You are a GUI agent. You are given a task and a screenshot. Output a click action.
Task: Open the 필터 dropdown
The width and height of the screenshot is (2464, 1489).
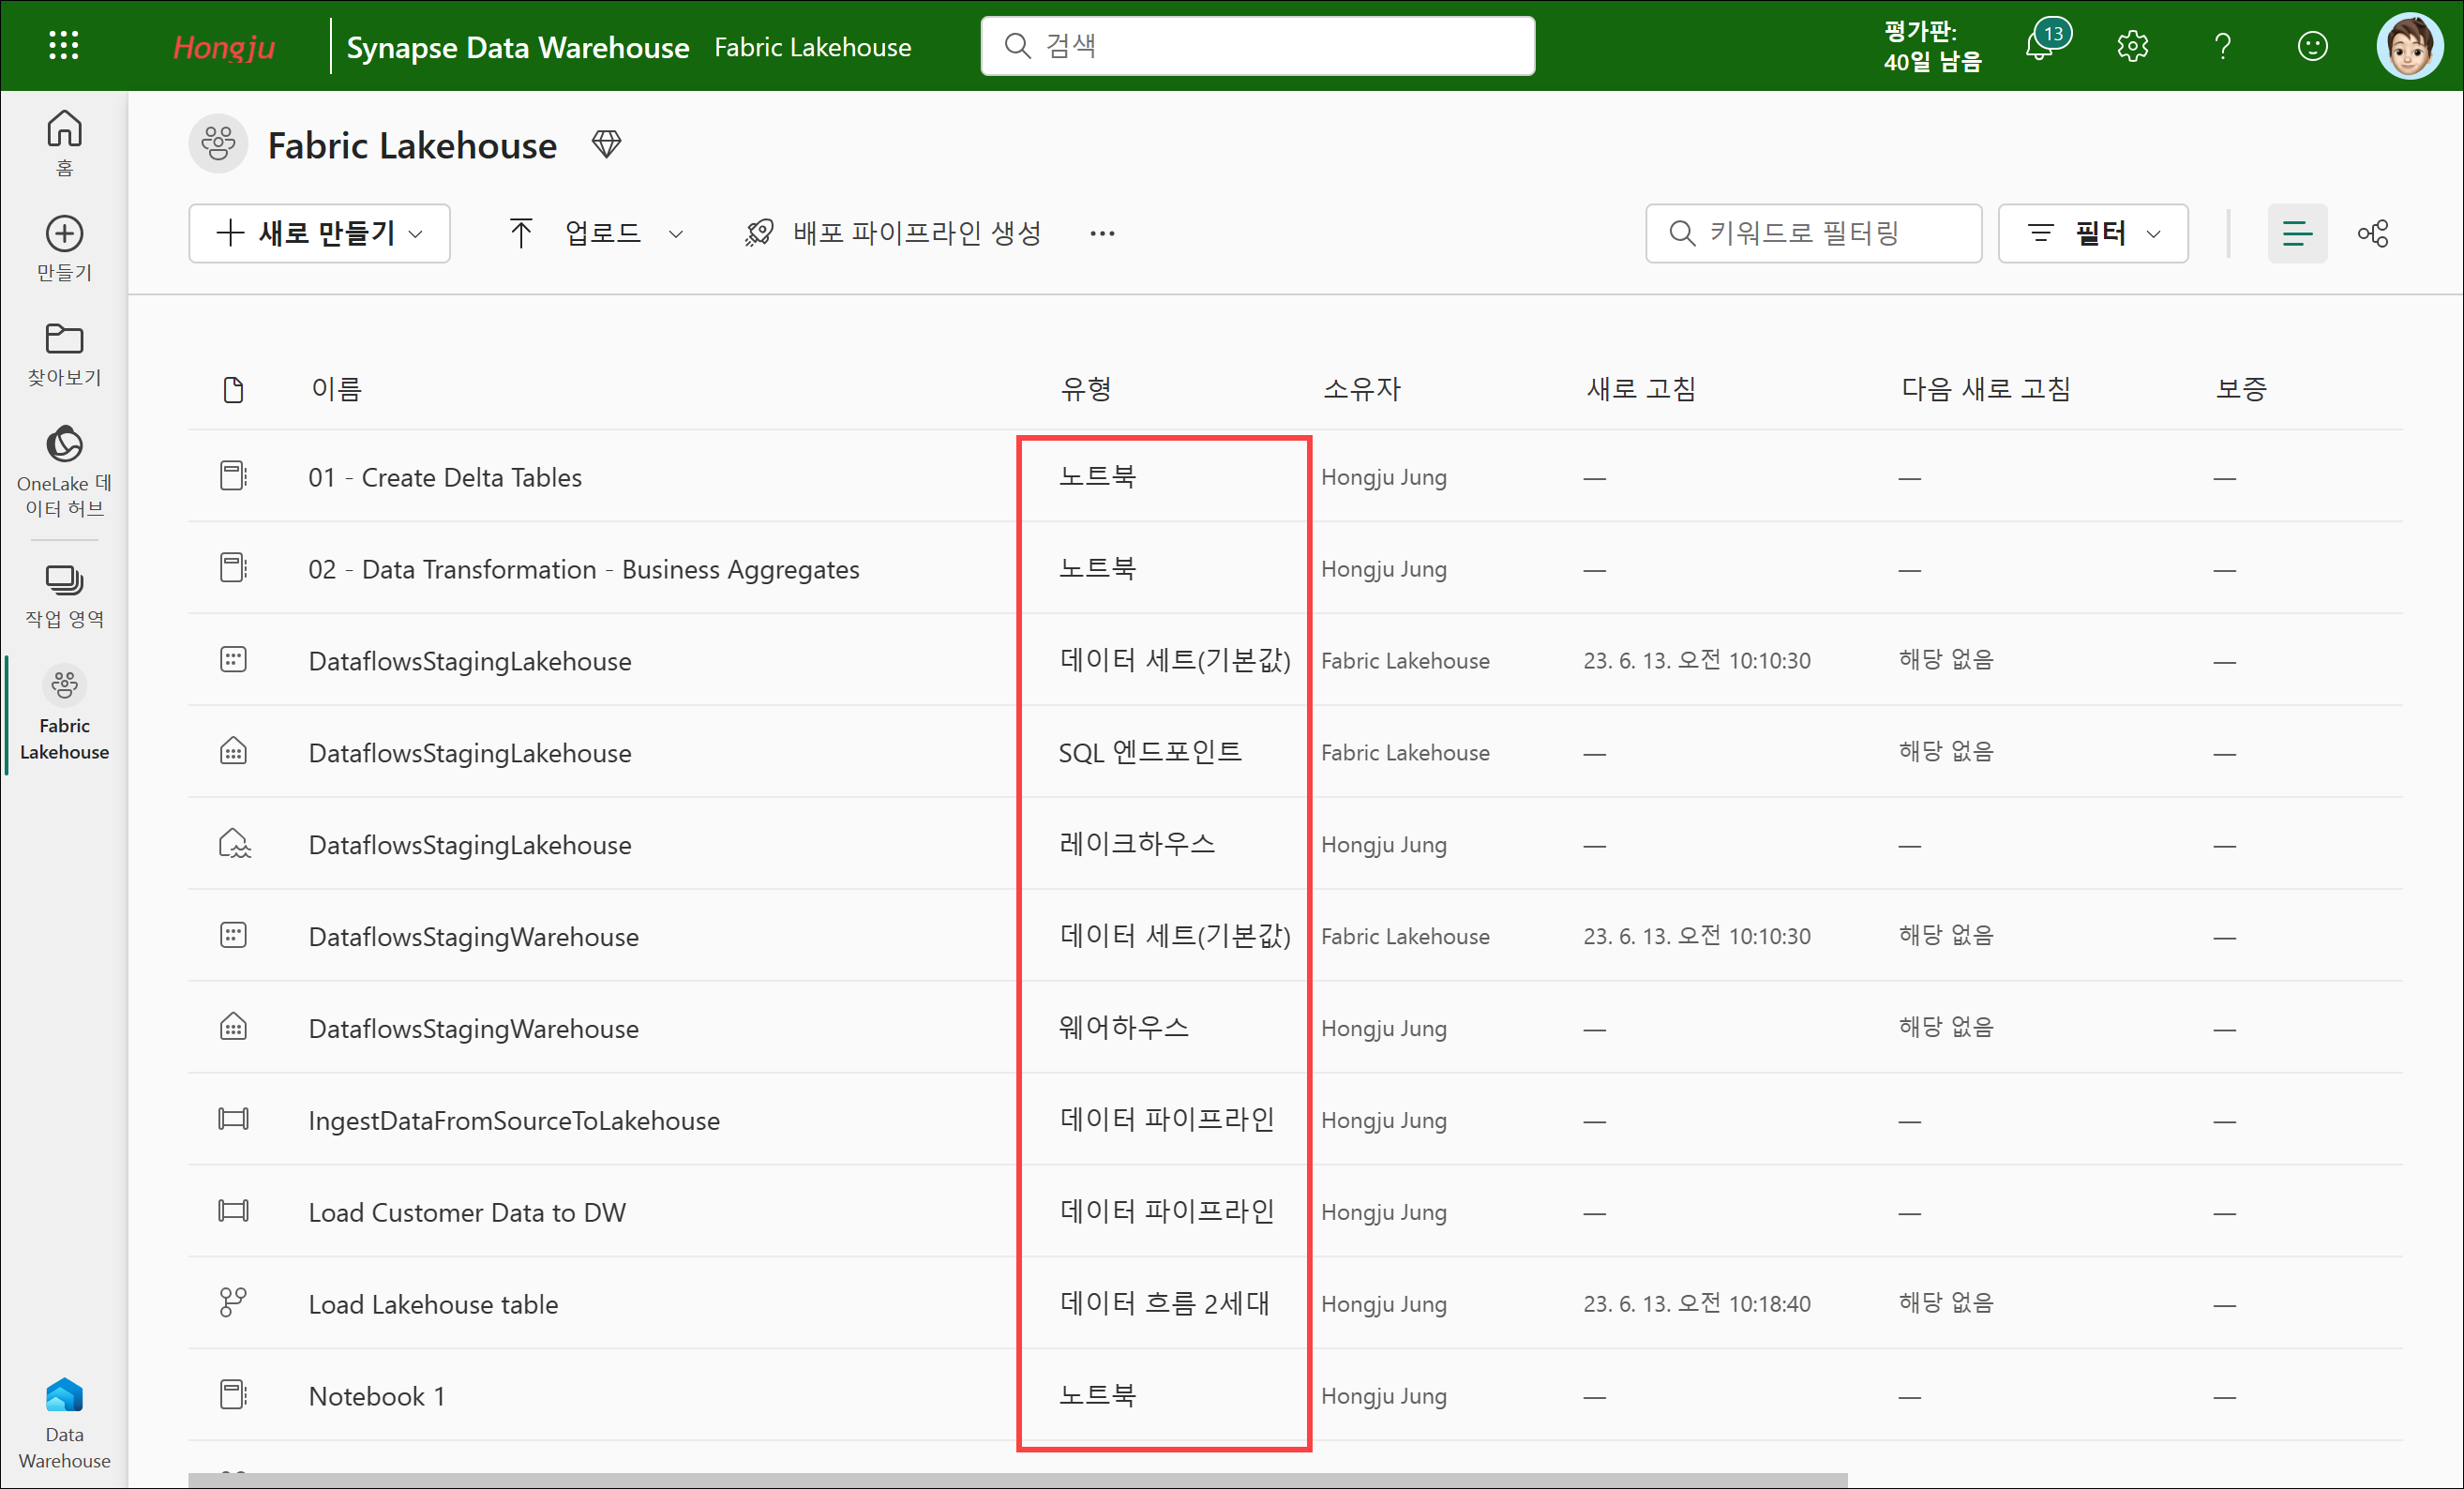coord(2092,233)
